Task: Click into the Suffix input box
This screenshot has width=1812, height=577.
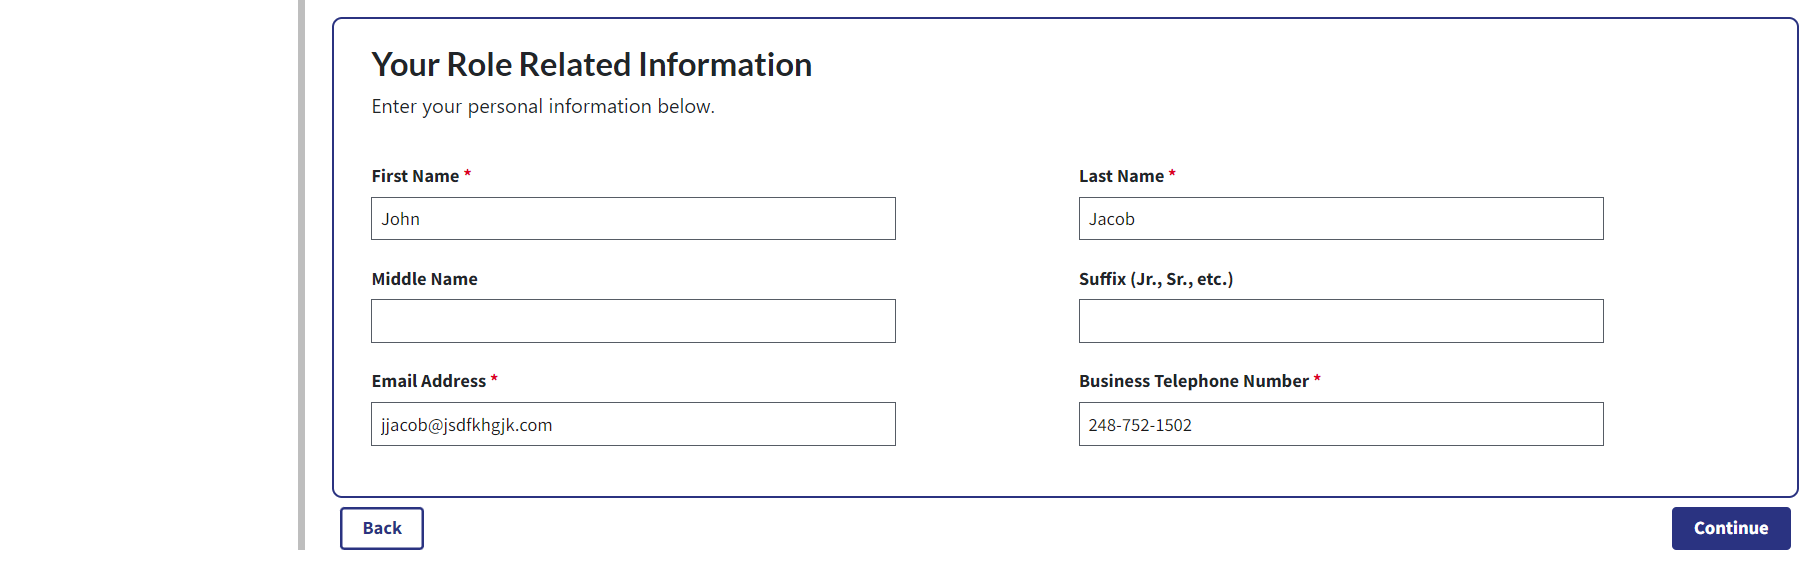Action: coord(1340,321)
